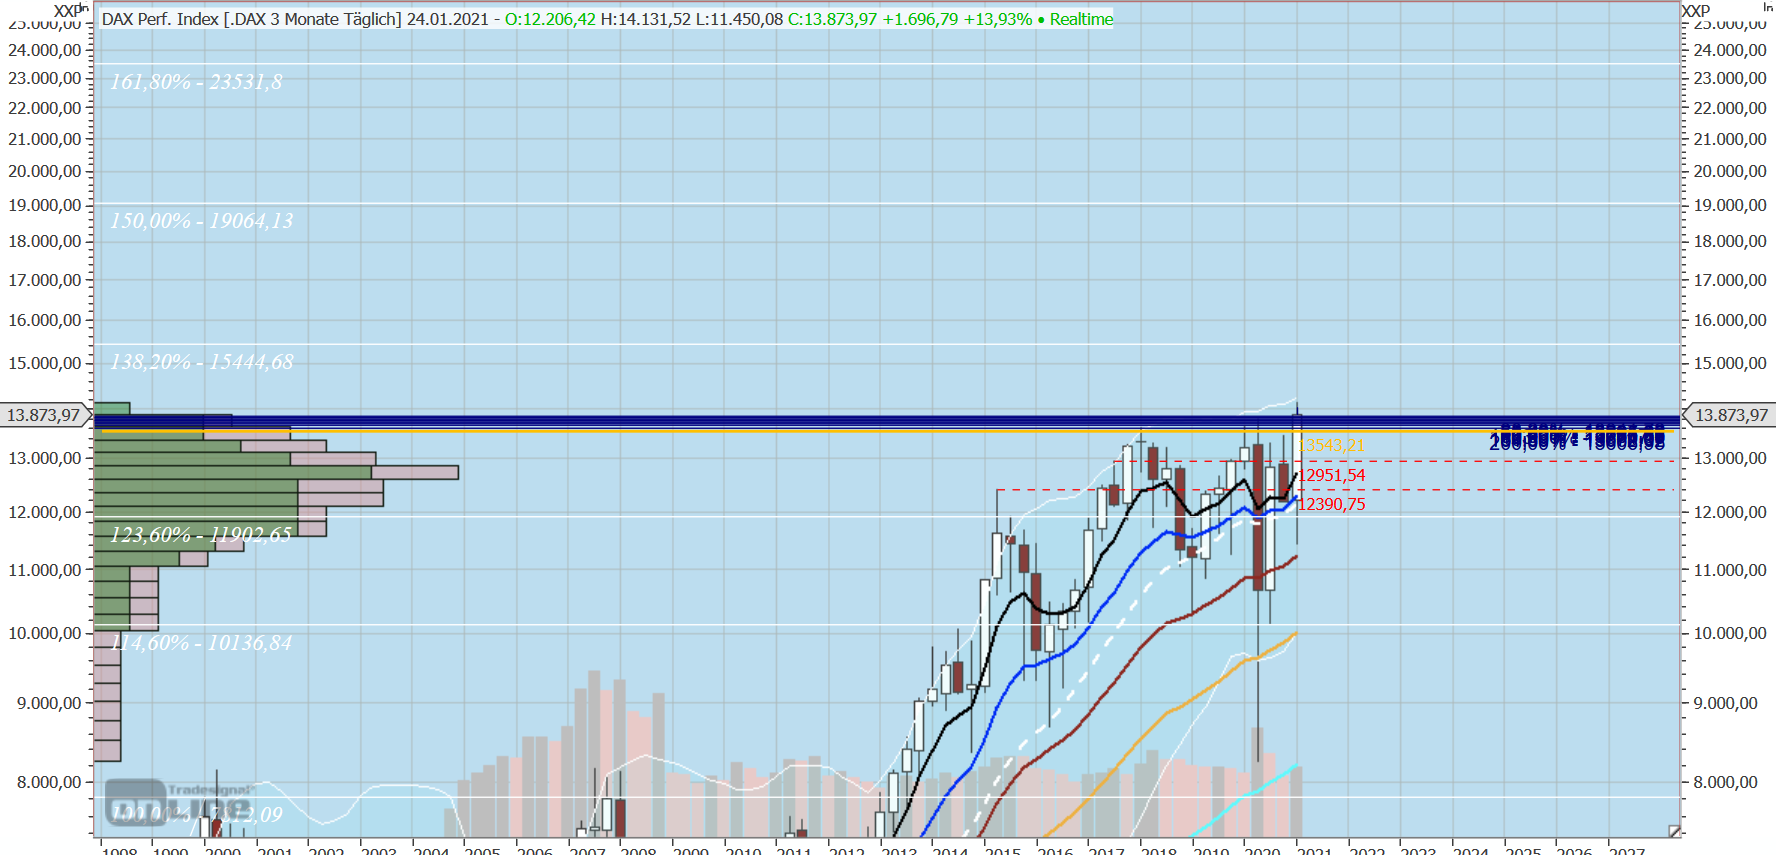Click the year 2015 on the time axis

click(x=1003, y=850)
